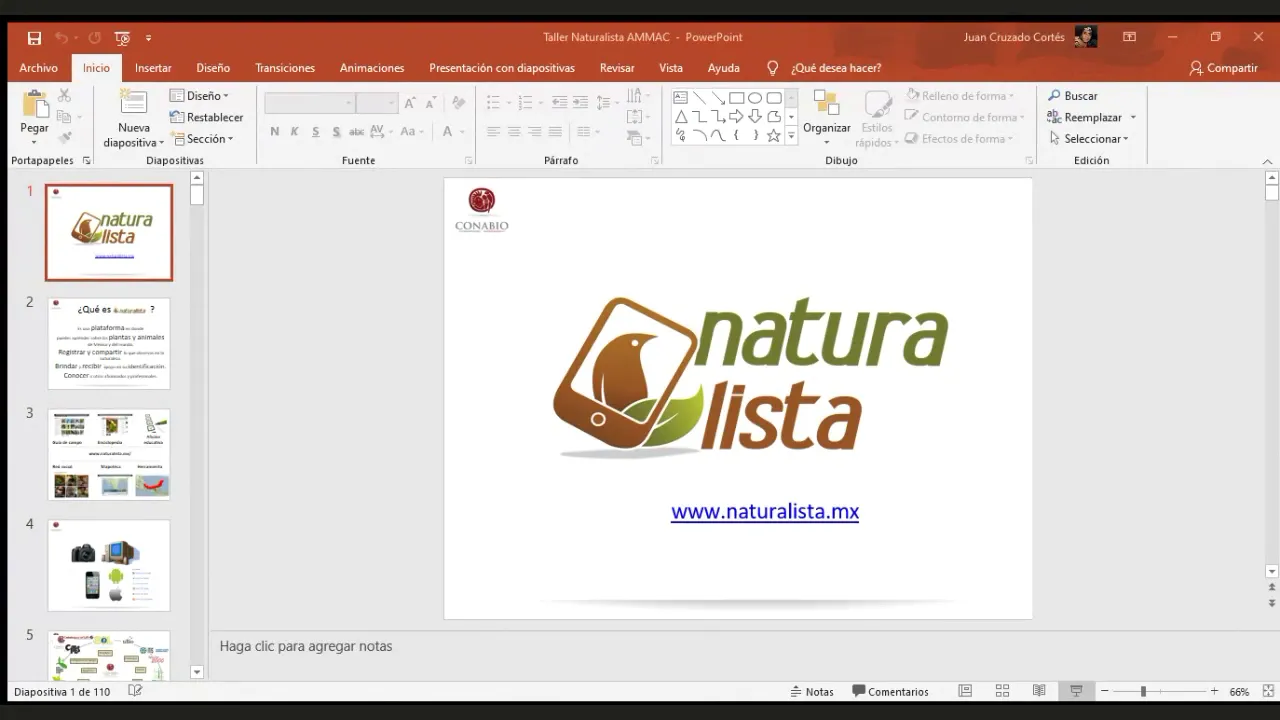Choose the five-point star shape
This screenshot has width=1280, height=720.
coord(774,135)
